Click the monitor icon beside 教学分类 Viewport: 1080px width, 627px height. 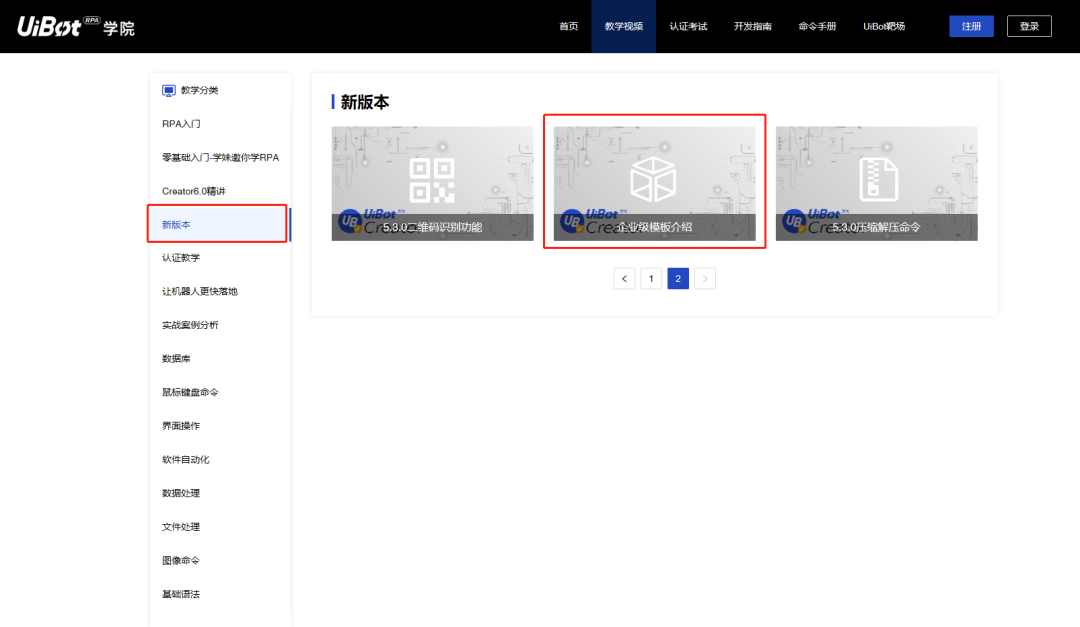tap(169, 90)
